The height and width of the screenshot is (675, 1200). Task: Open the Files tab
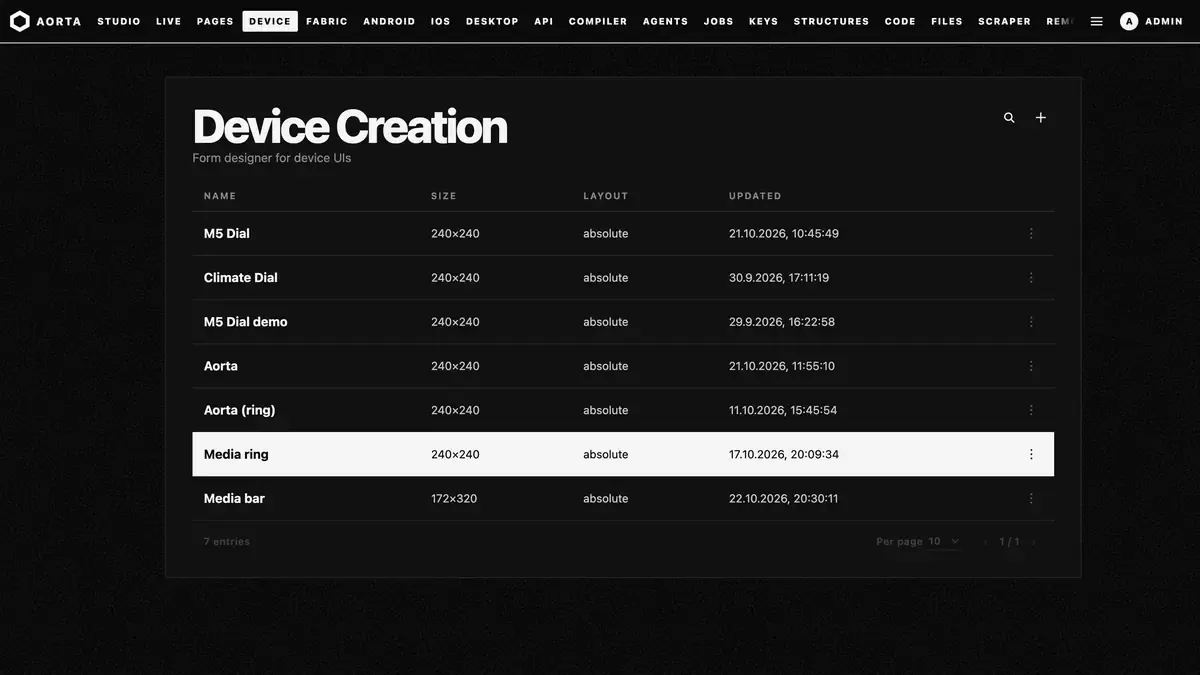pos(947,21)
